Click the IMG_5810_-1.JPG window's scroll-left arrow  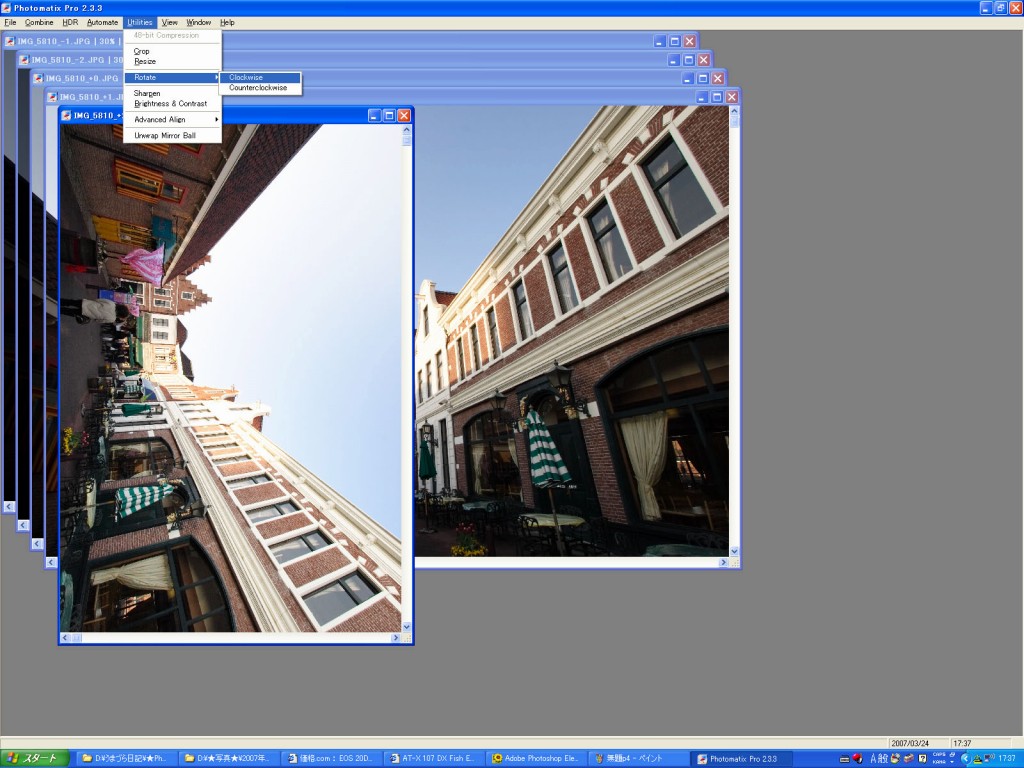[8, 506]
